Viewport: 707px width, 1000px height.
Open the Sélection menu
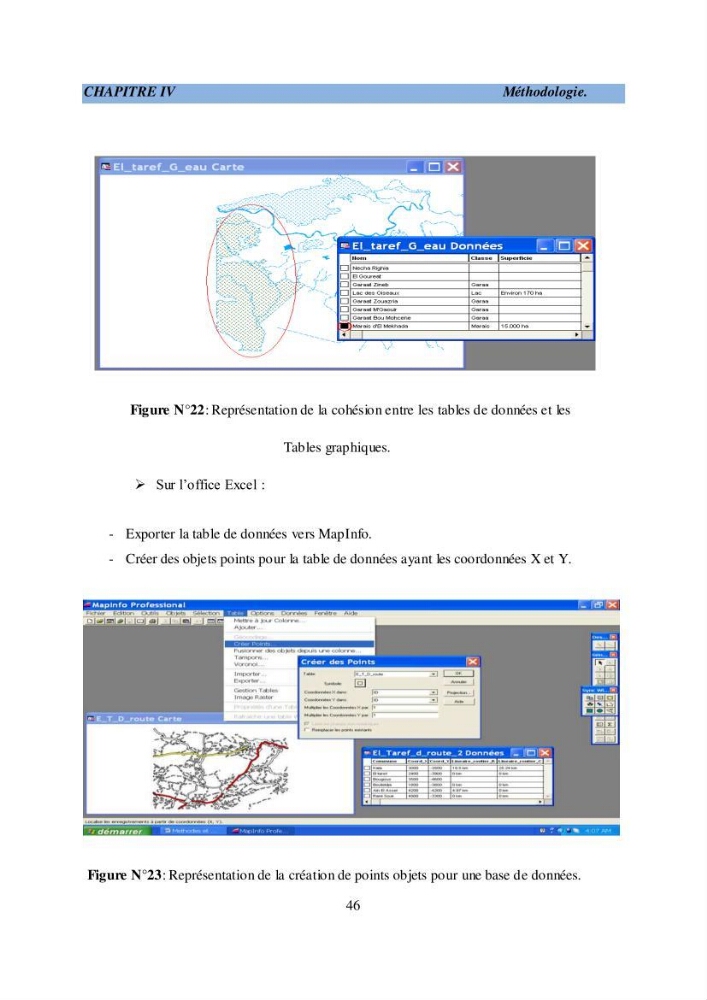coord(206,613)
